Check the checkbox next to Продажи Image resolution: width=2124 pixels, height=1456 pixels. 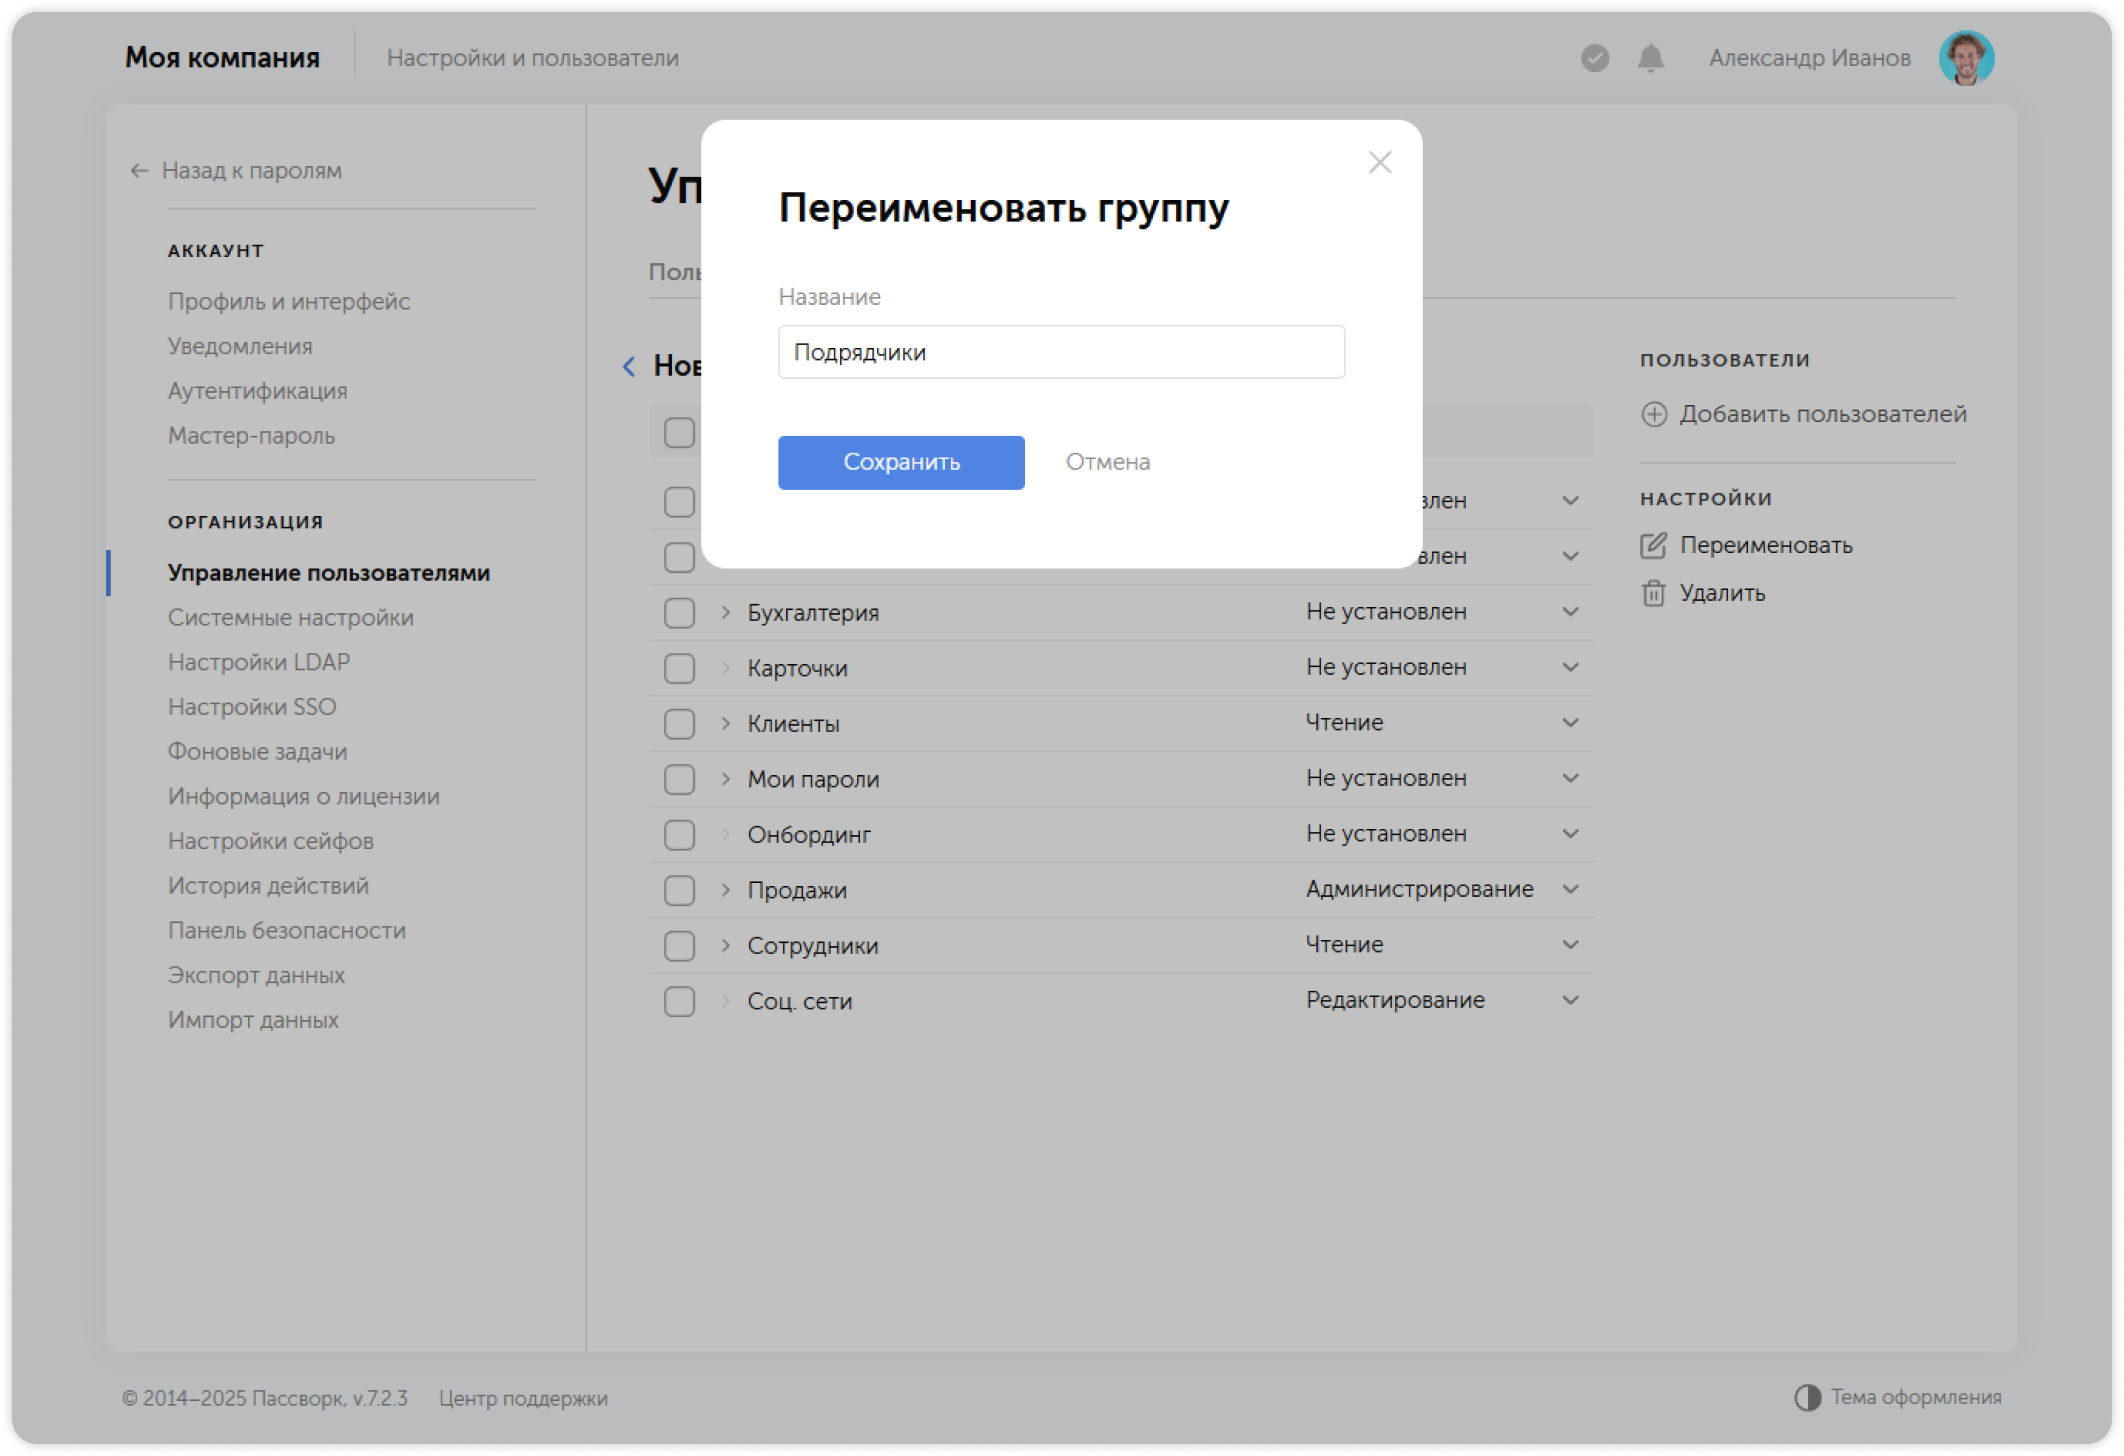tap(679, 889)
